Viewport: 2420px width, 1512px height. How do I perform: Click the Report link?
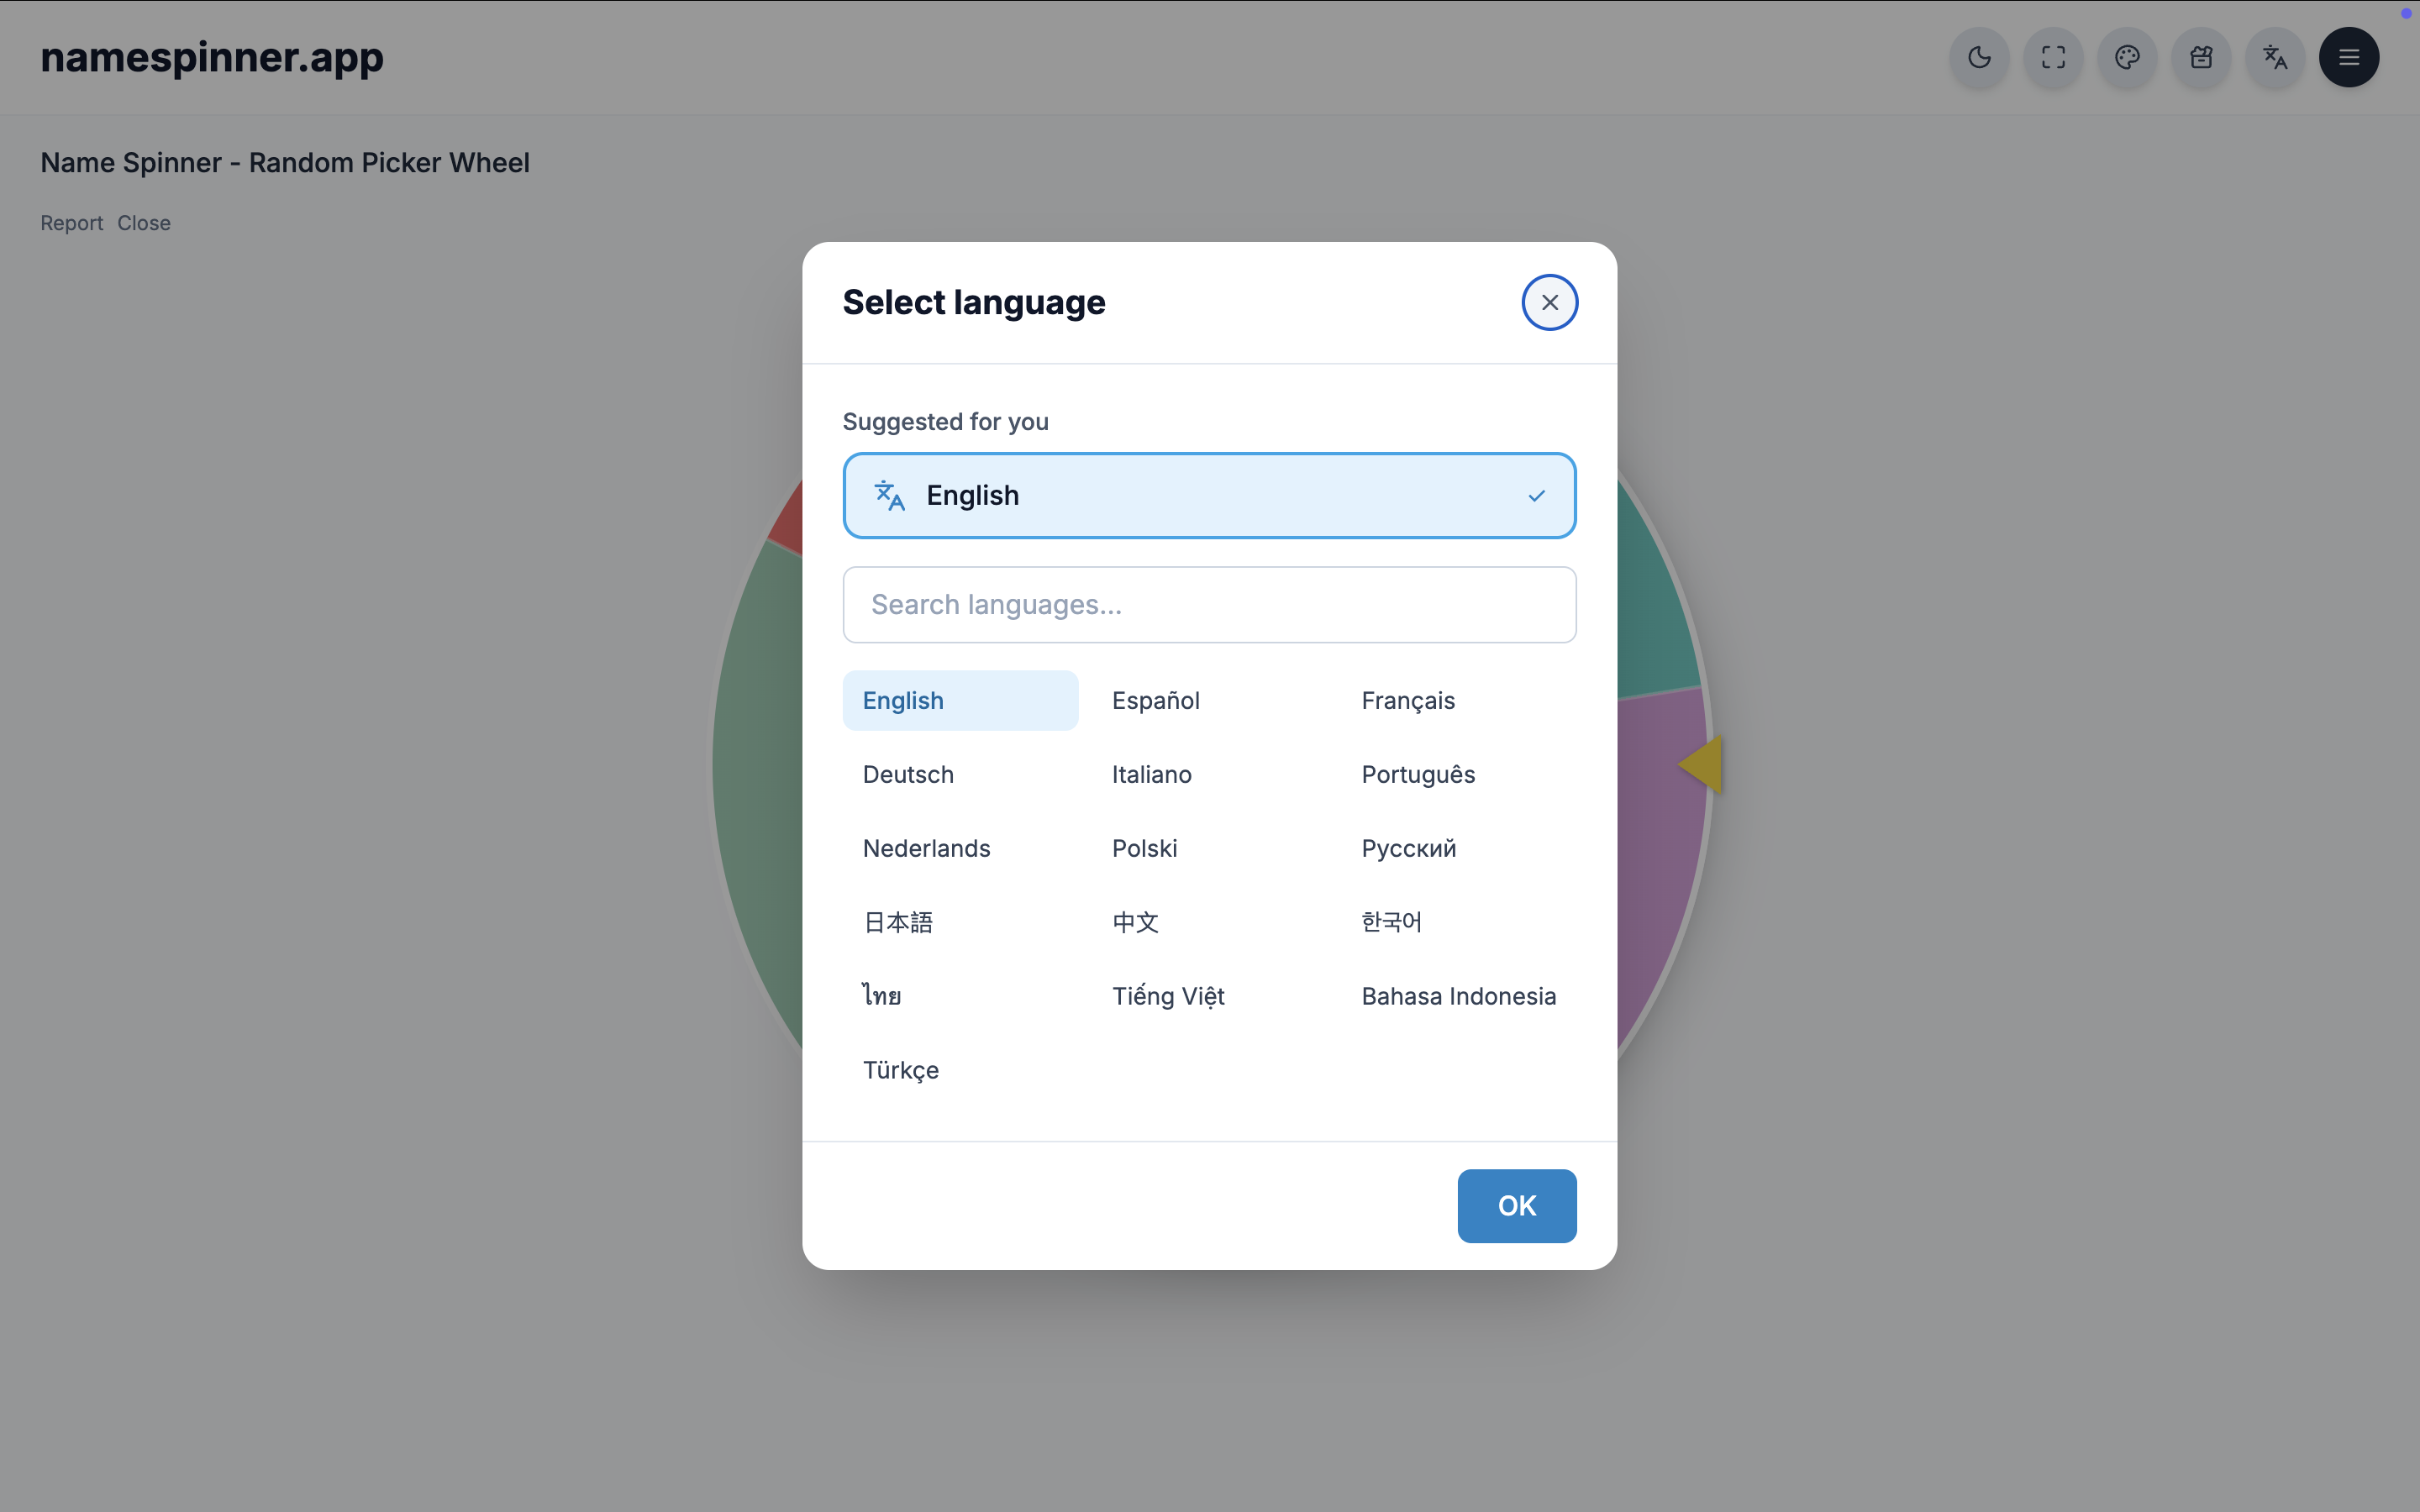tap(71, 223)
